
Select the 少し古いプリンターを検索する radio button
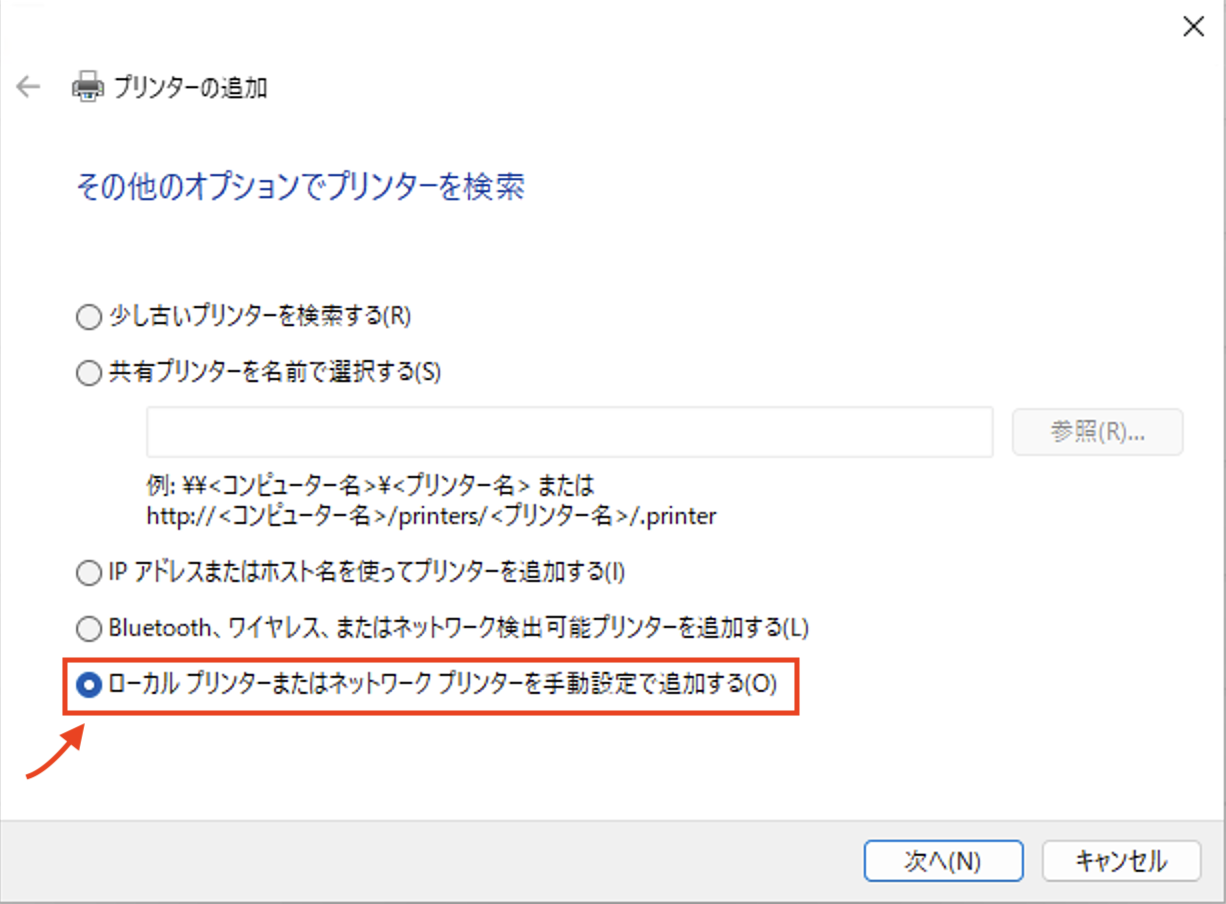[x=89, y=317]
